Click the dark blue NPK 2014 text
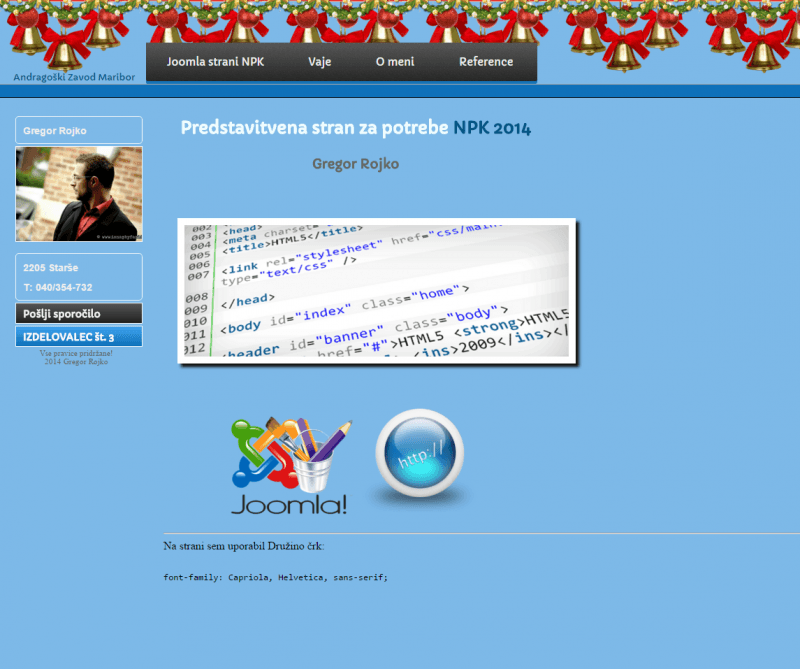Viewport: 800px width, 669px height. click(492, 128)
